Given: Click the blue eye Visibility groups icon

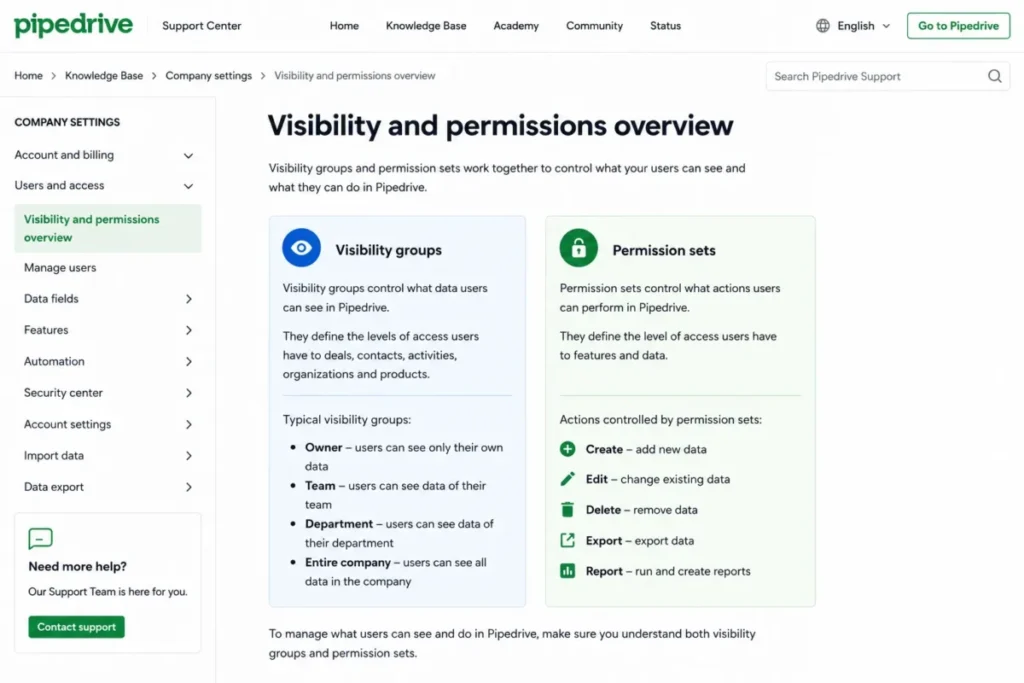Looking at the screenshot, I should tap(301, 248).
